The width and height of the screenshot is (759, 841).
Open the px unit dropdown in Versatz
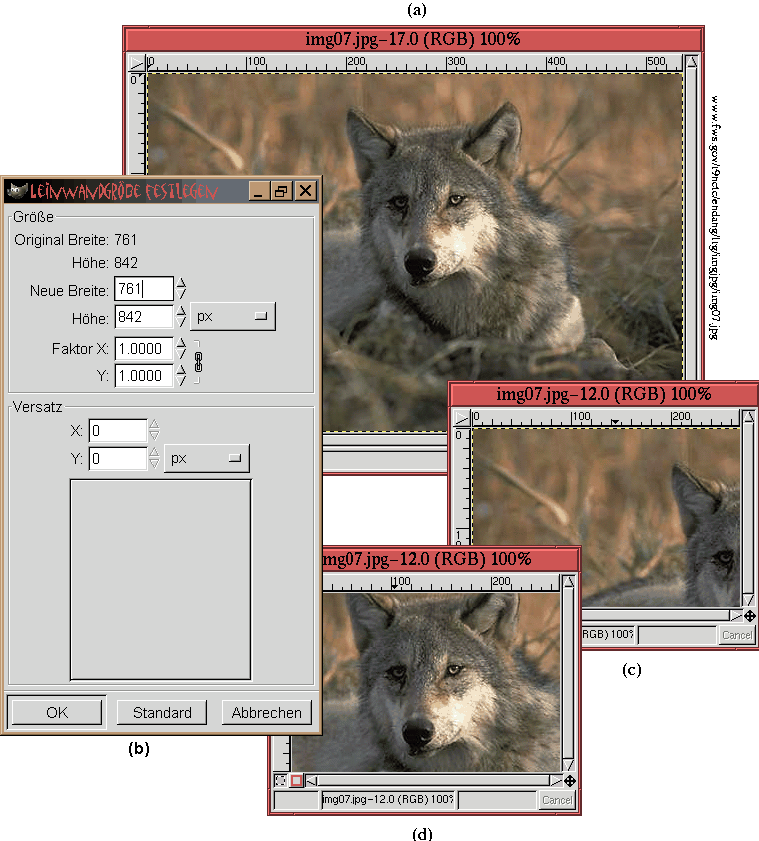tap(206, 459)
